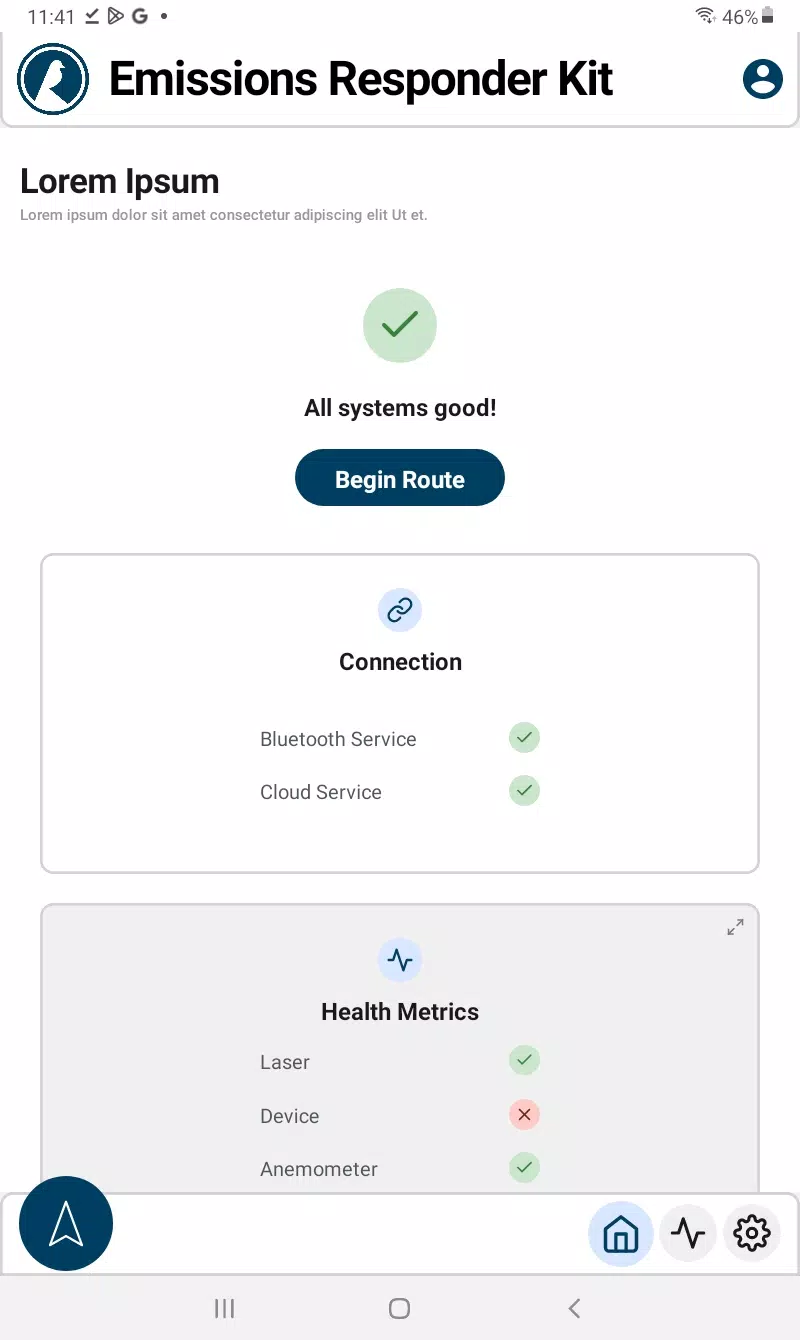Expand the Health Metrics card
The image size is (800, 1340).
click(x=735, y=927)
